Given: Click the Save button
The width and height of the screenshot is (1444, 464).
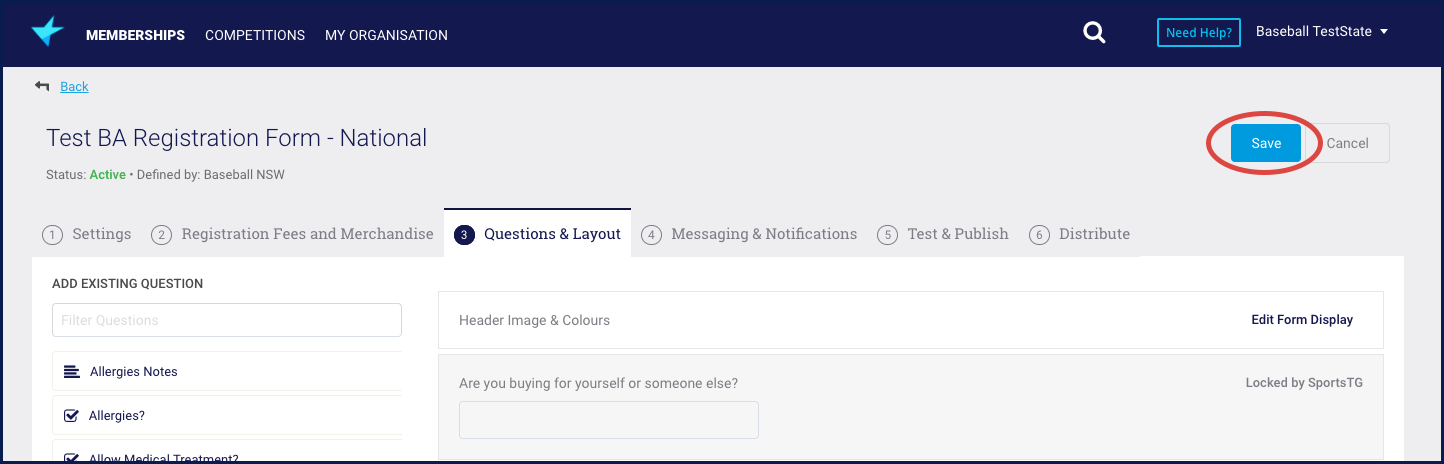Looking at the screenshot, I should coord(1265,143).
